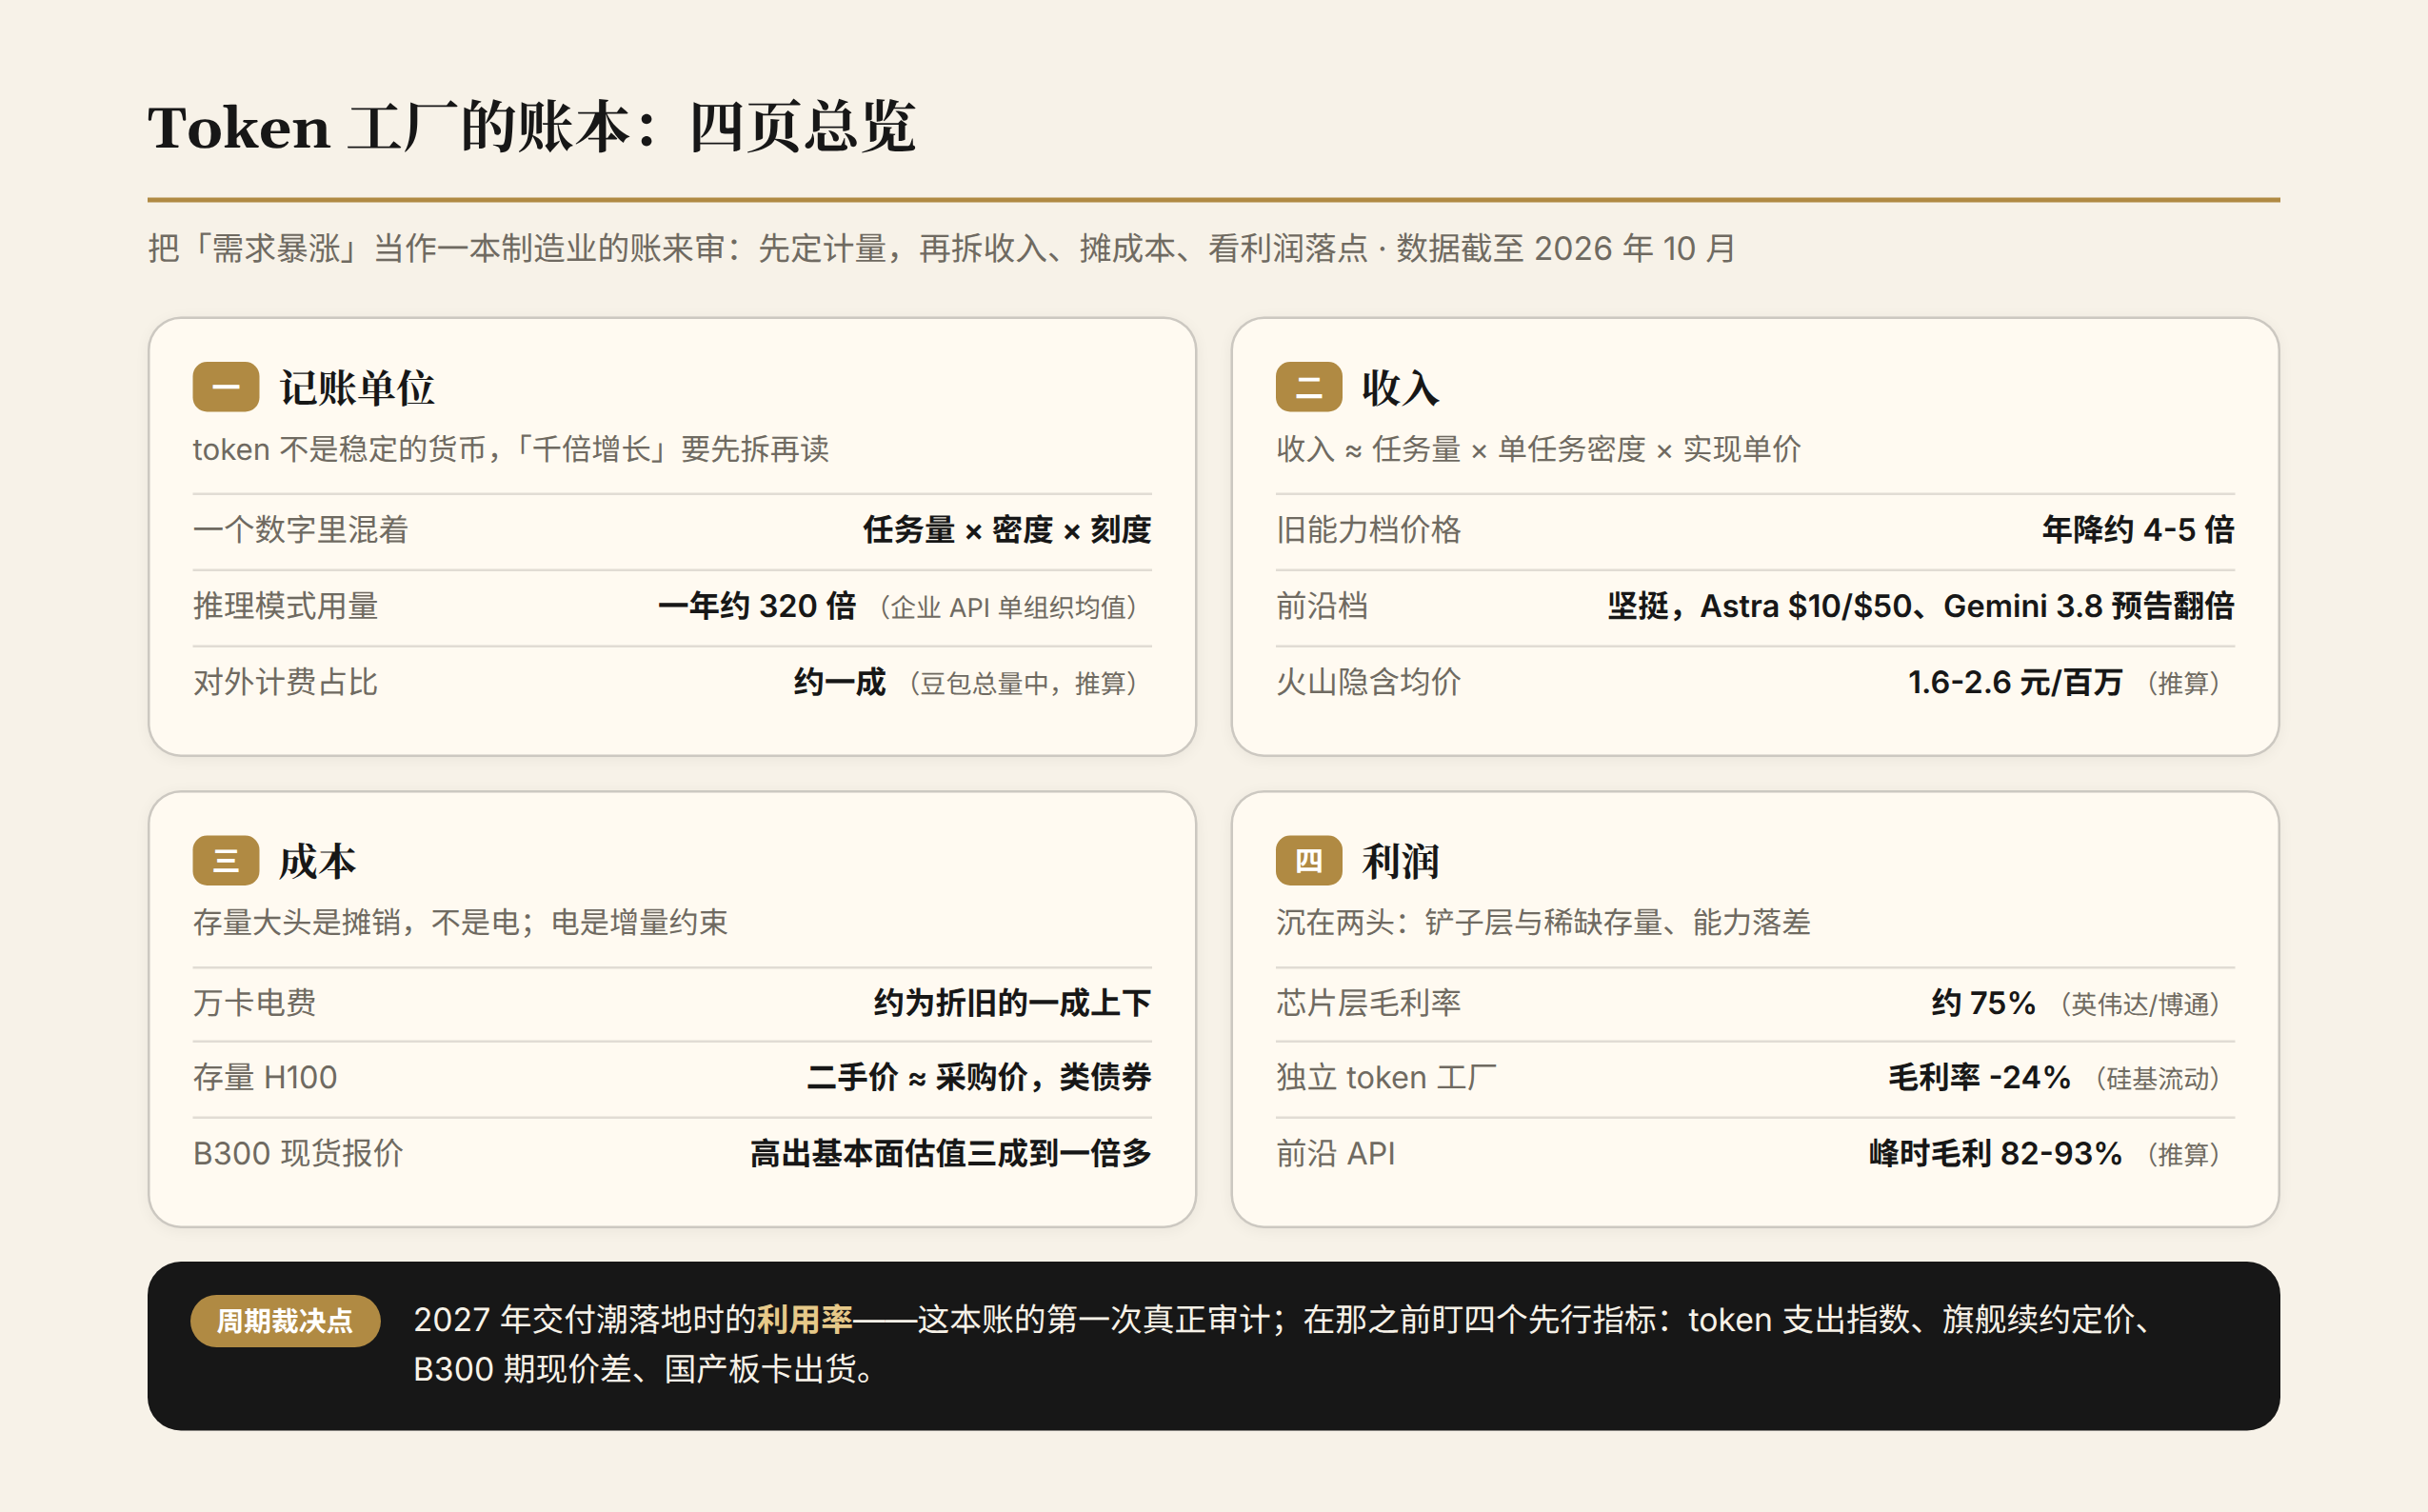The width and height of the screenshot is (2428, 1512).
Task: Click the 周期裁决点 pill label
Action: (285, 1321)
